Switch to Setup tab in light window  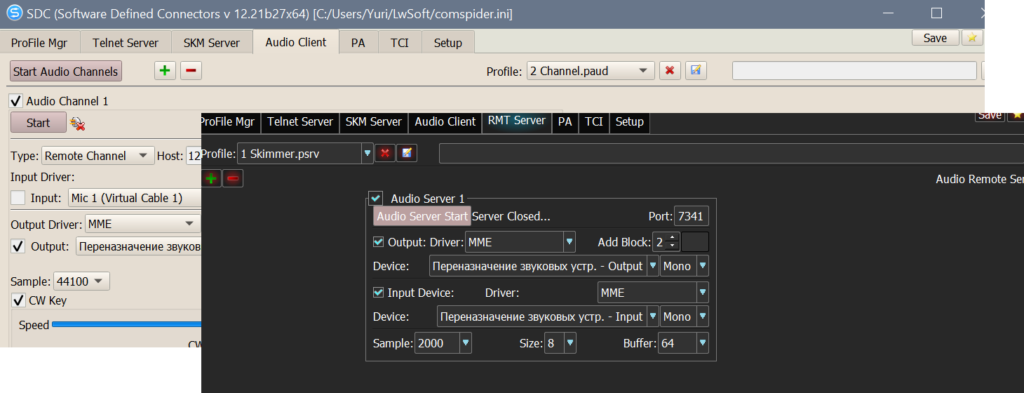tap(448, 43)
